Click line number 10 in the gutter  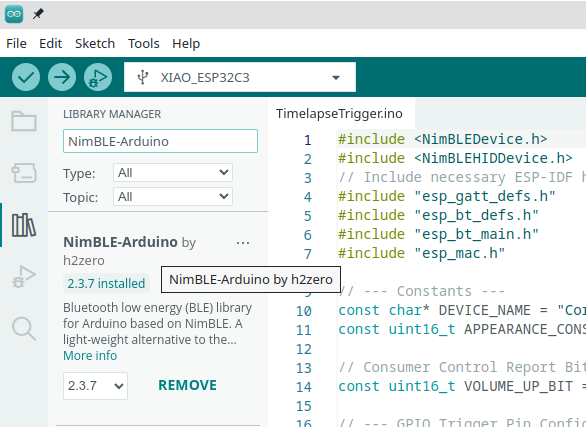[304, 311]
